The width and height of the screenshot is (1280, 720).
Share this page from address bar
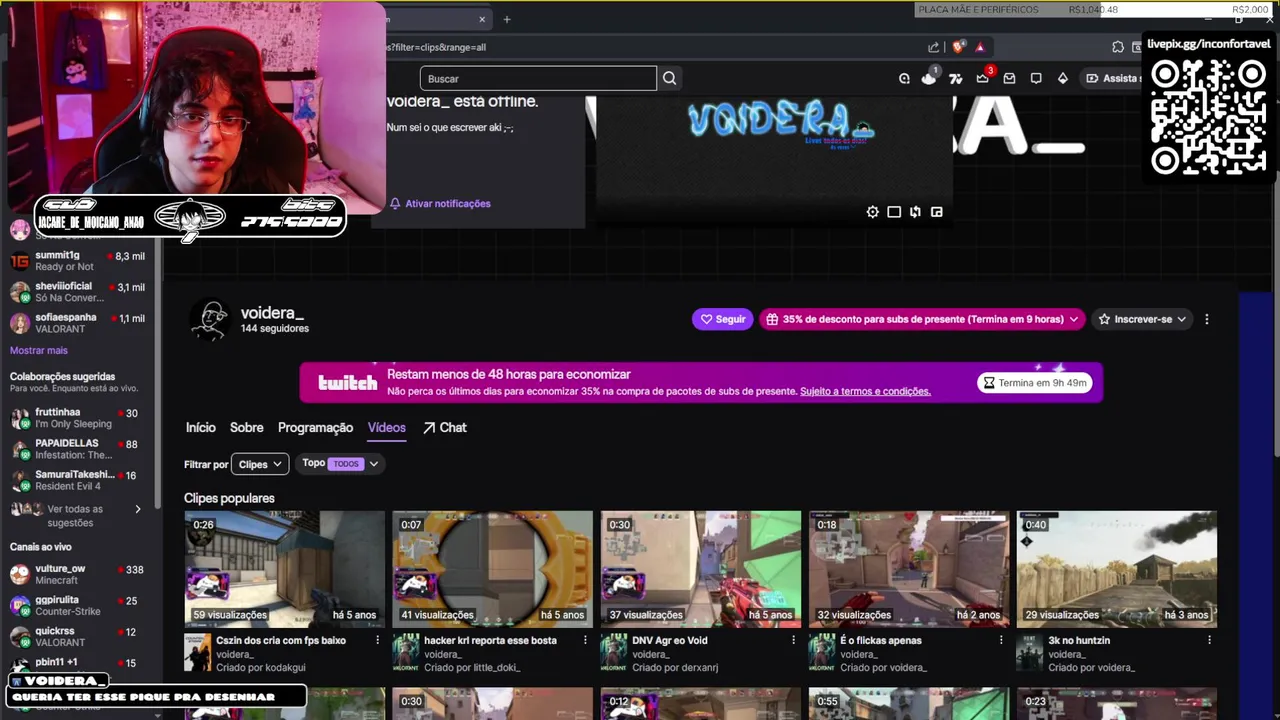click(933, 47)
